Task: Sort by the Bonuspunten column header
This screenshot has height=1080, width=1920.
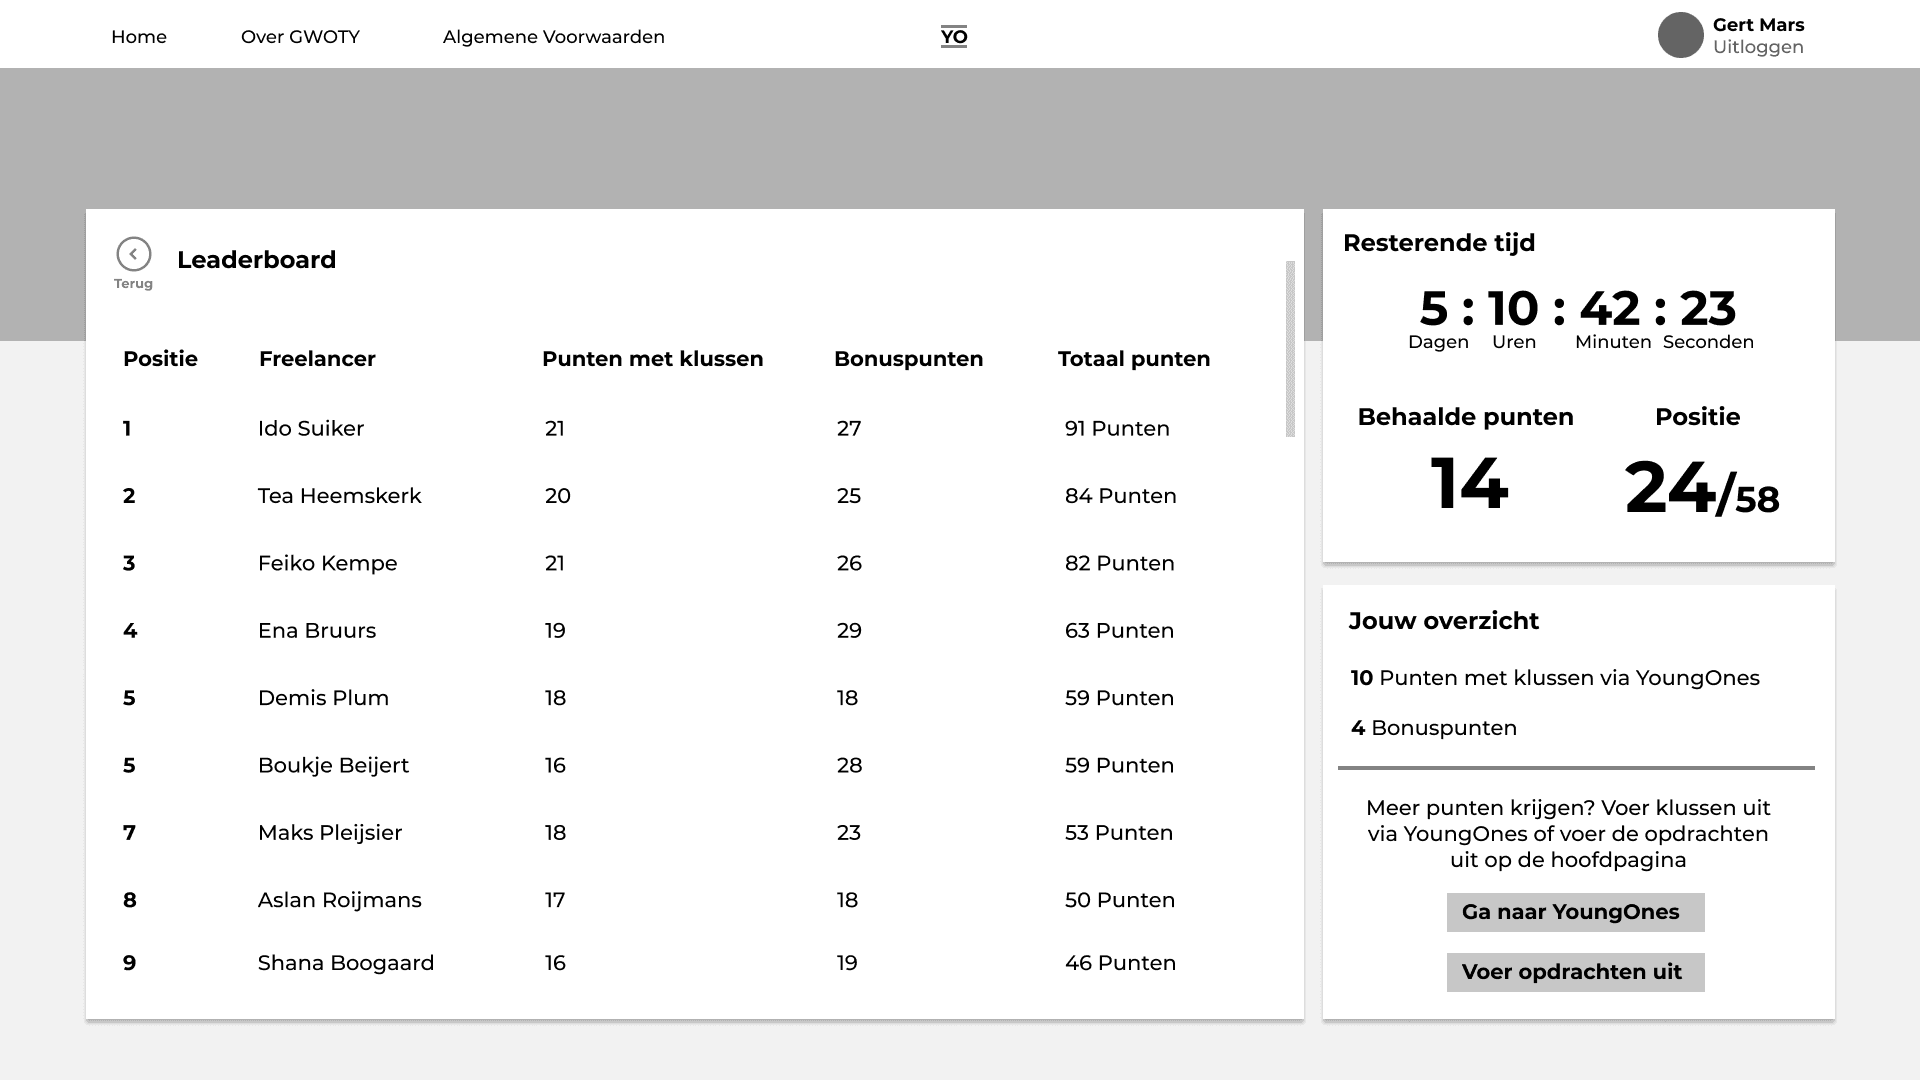Action: (909, 358)
